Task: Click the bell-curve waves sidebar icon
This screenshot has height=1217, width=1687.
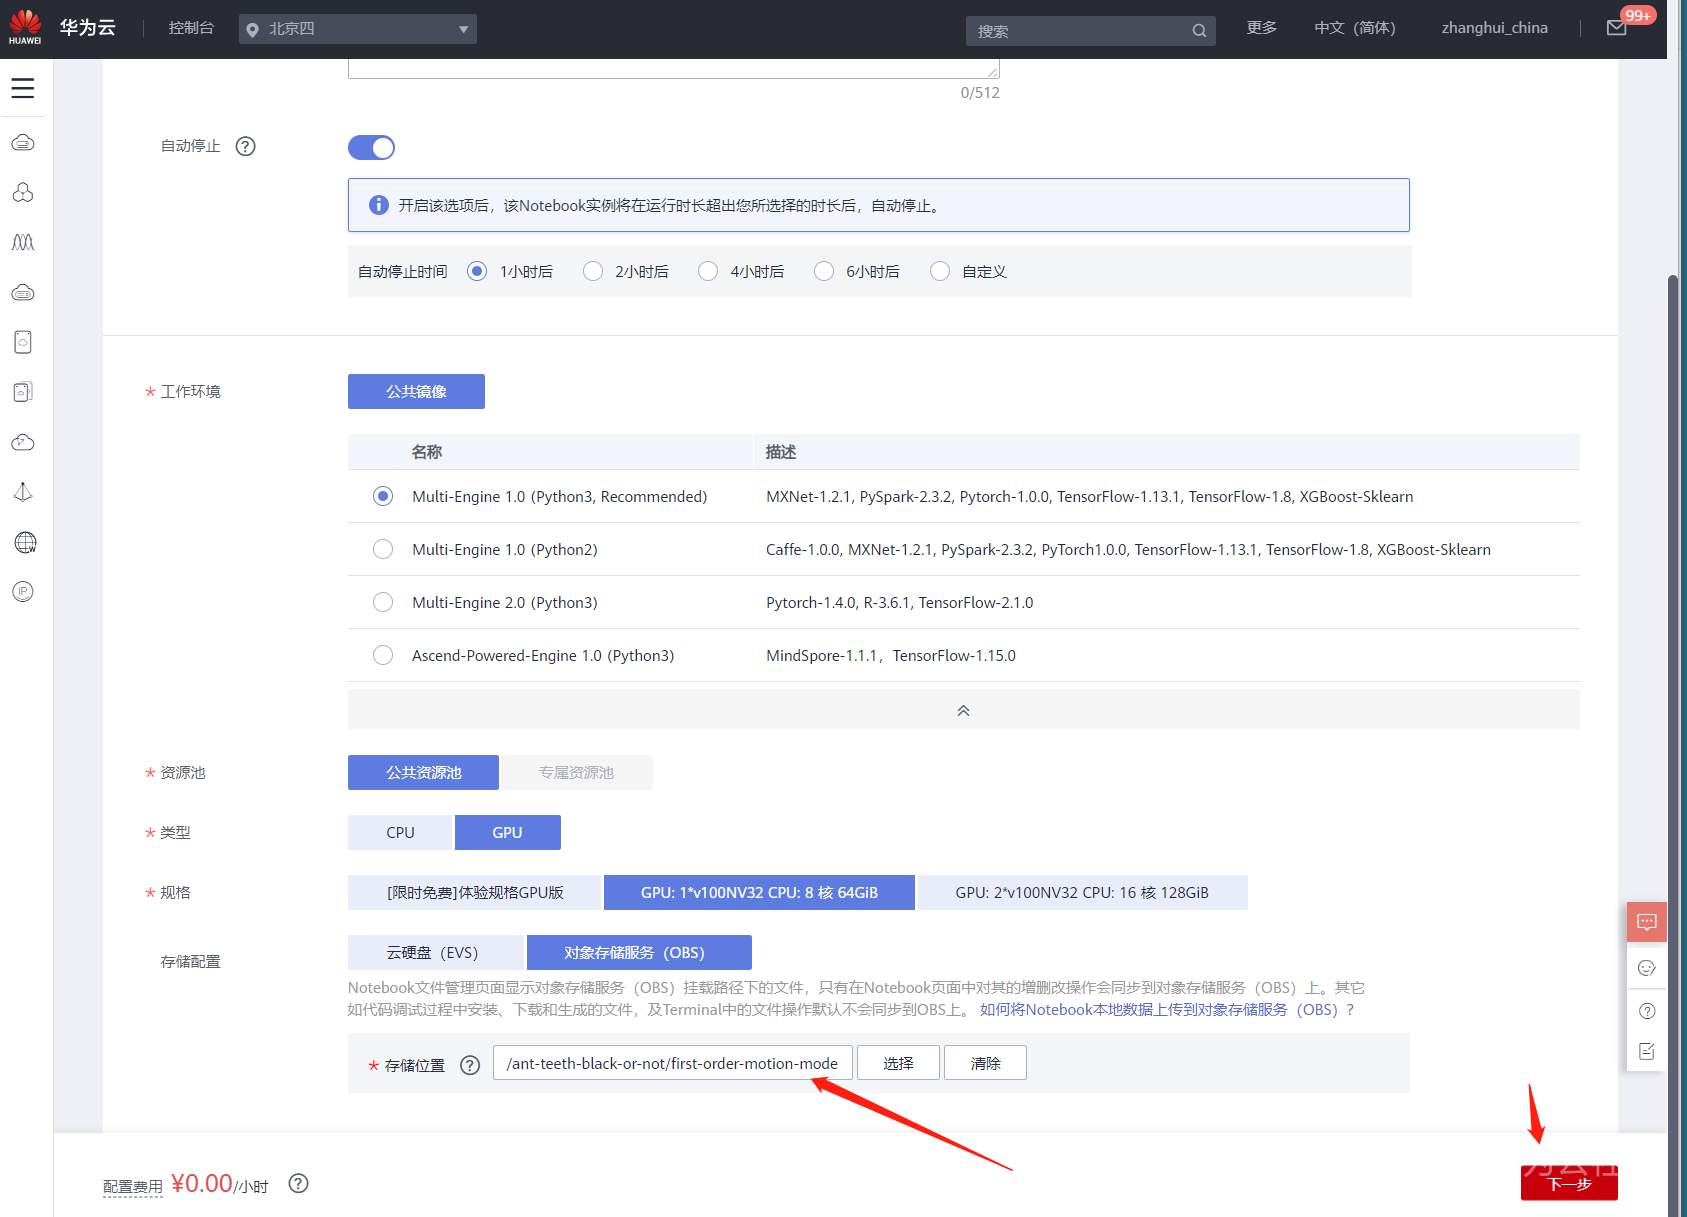Action: coord(23,242)
